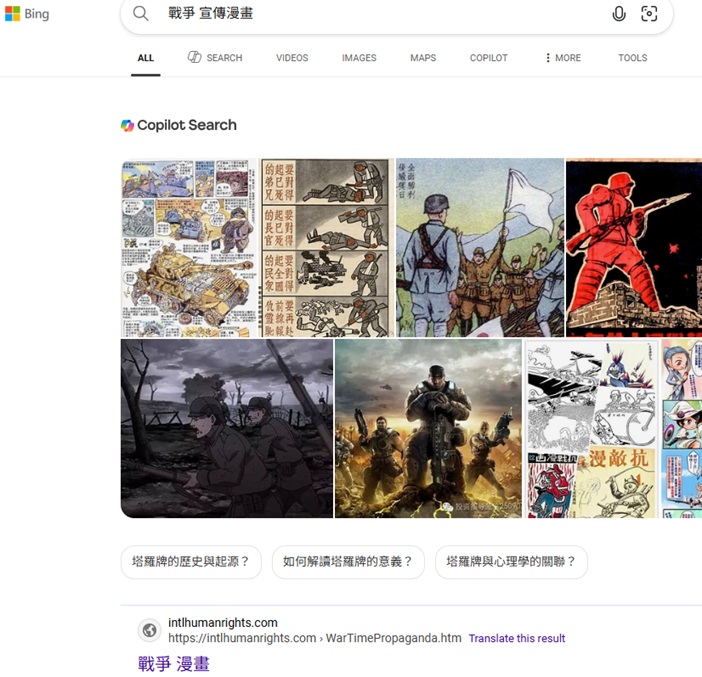
Task: Select the COPILOT tab
Action: click(489, 58)
